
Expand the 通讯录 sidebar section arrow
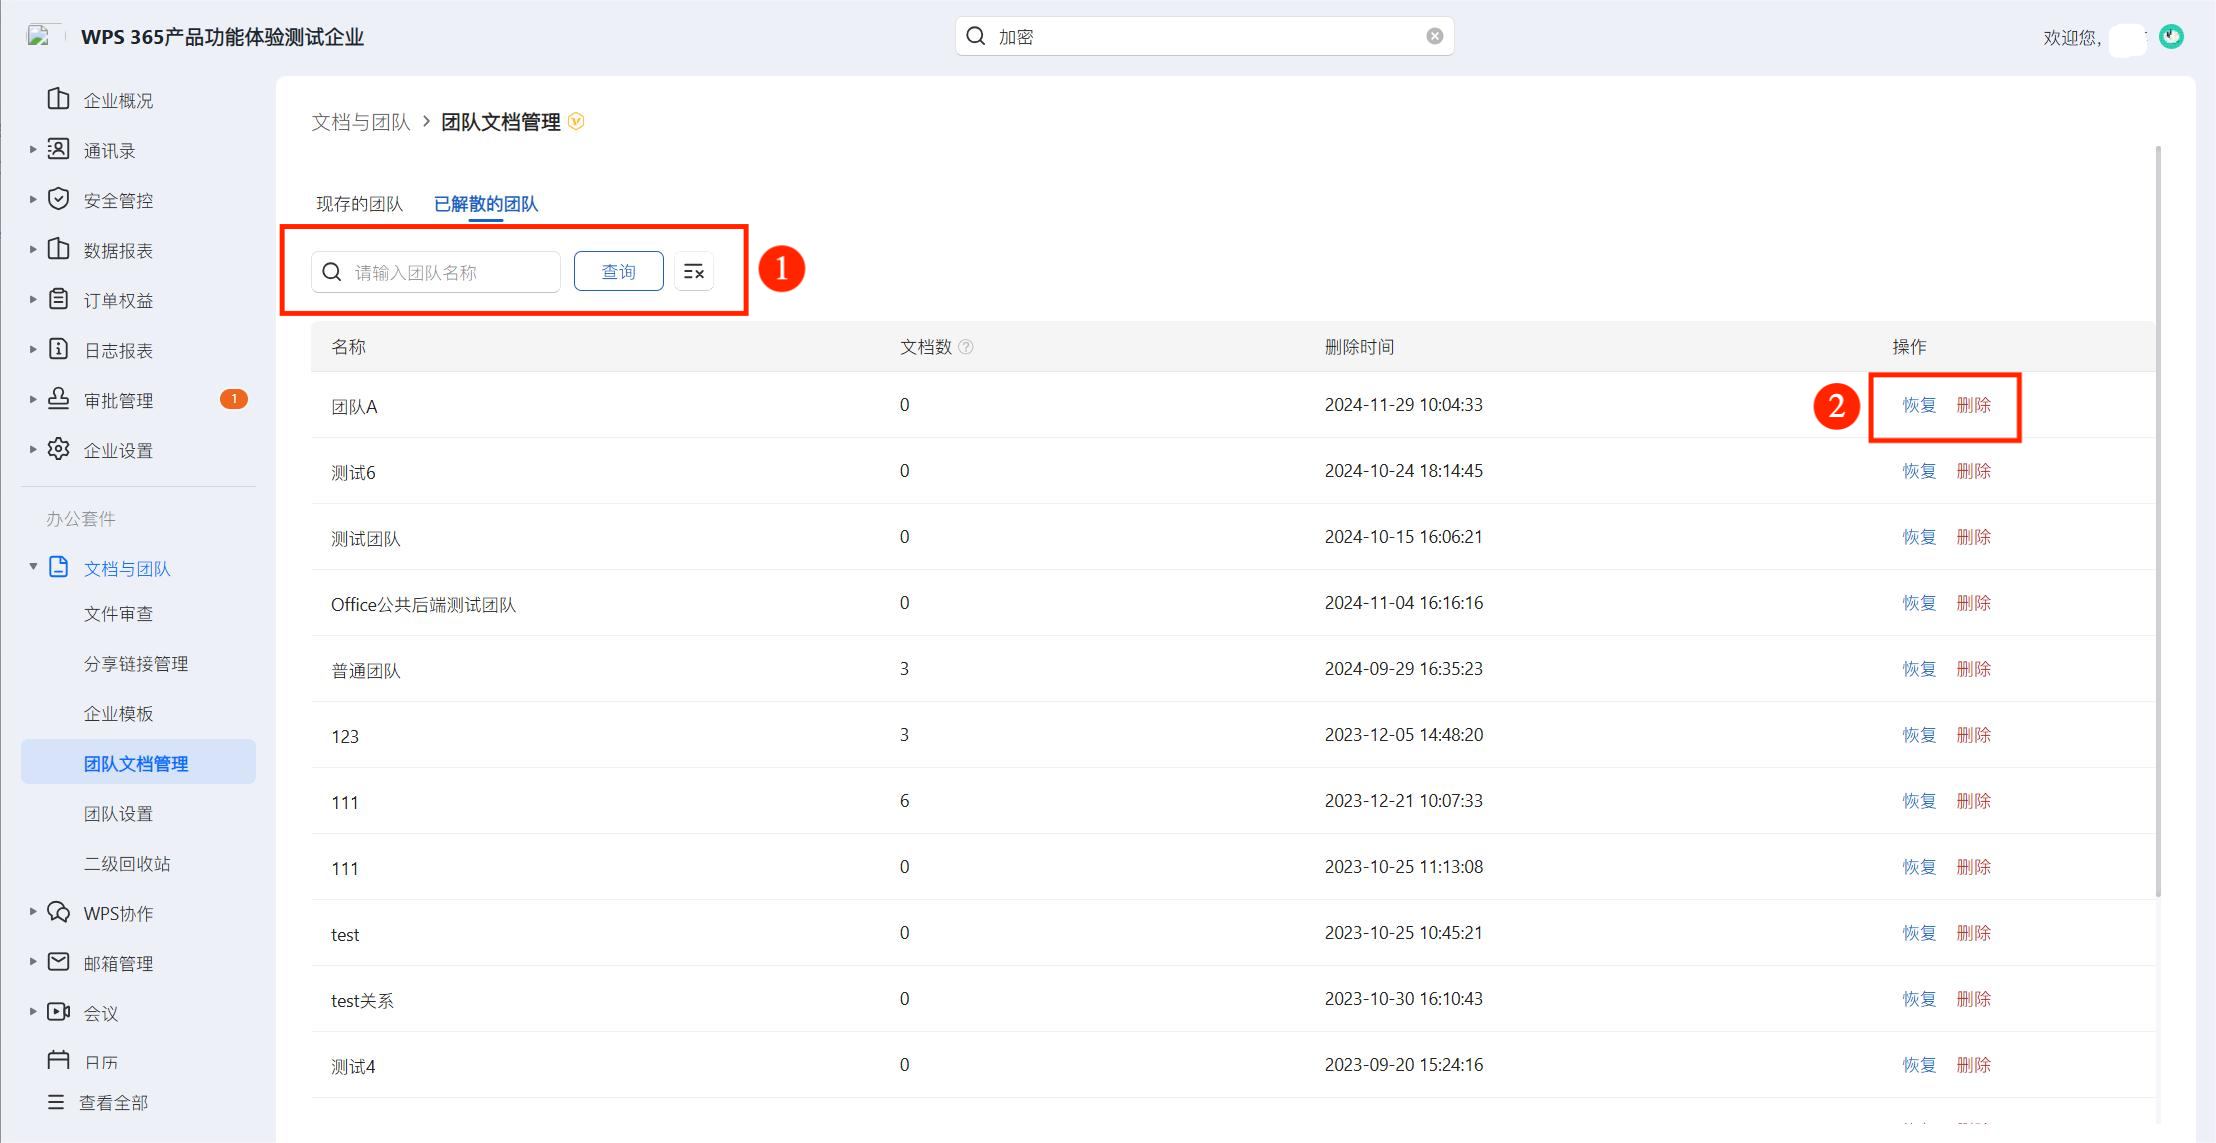33,149
